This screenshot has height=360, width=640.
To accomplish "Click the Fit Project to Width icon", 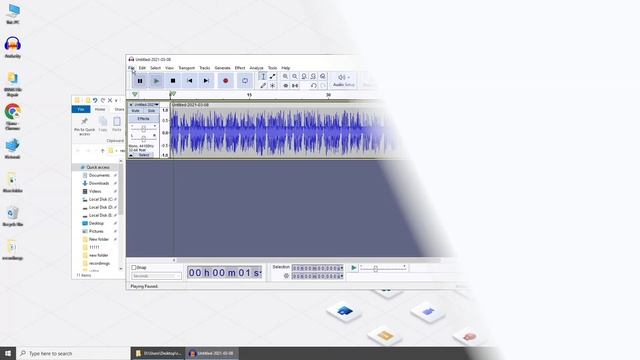I will tap(313, 76).
